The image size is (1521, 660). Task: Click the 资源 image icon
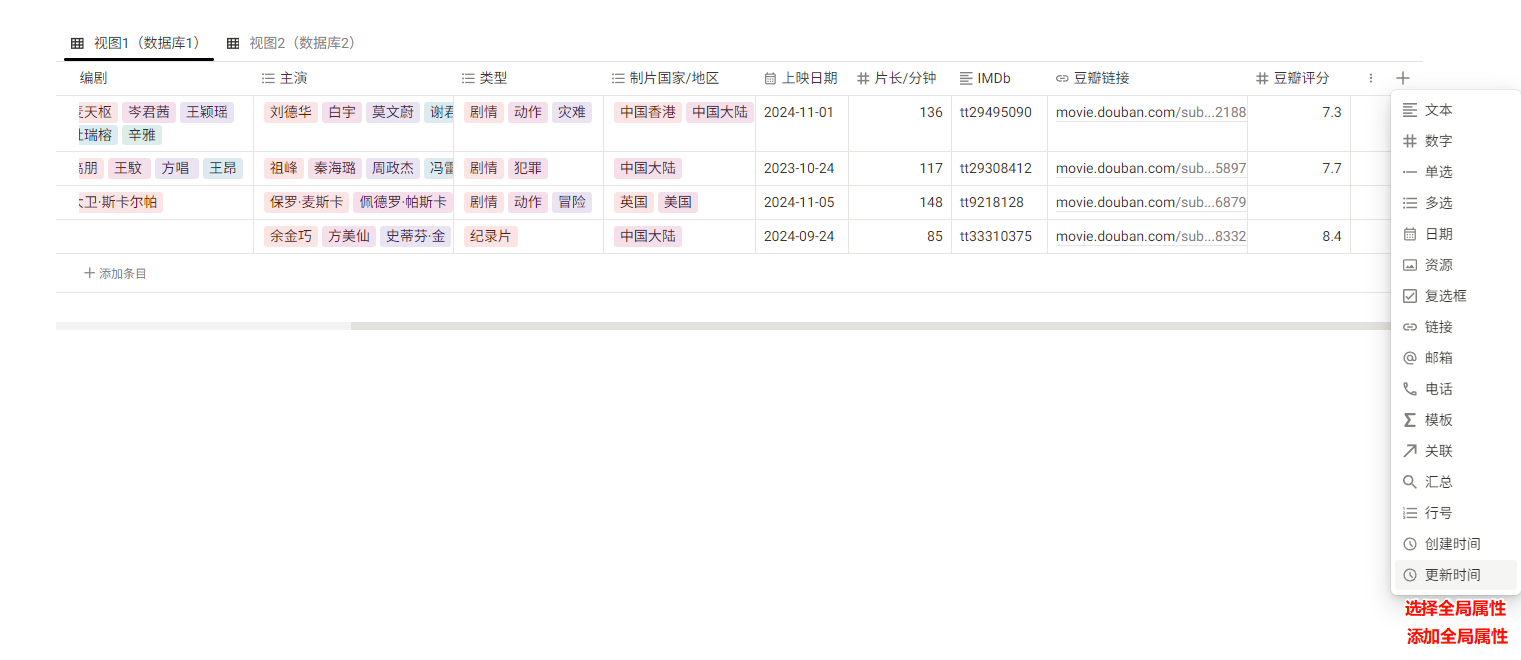point(1410,265)
